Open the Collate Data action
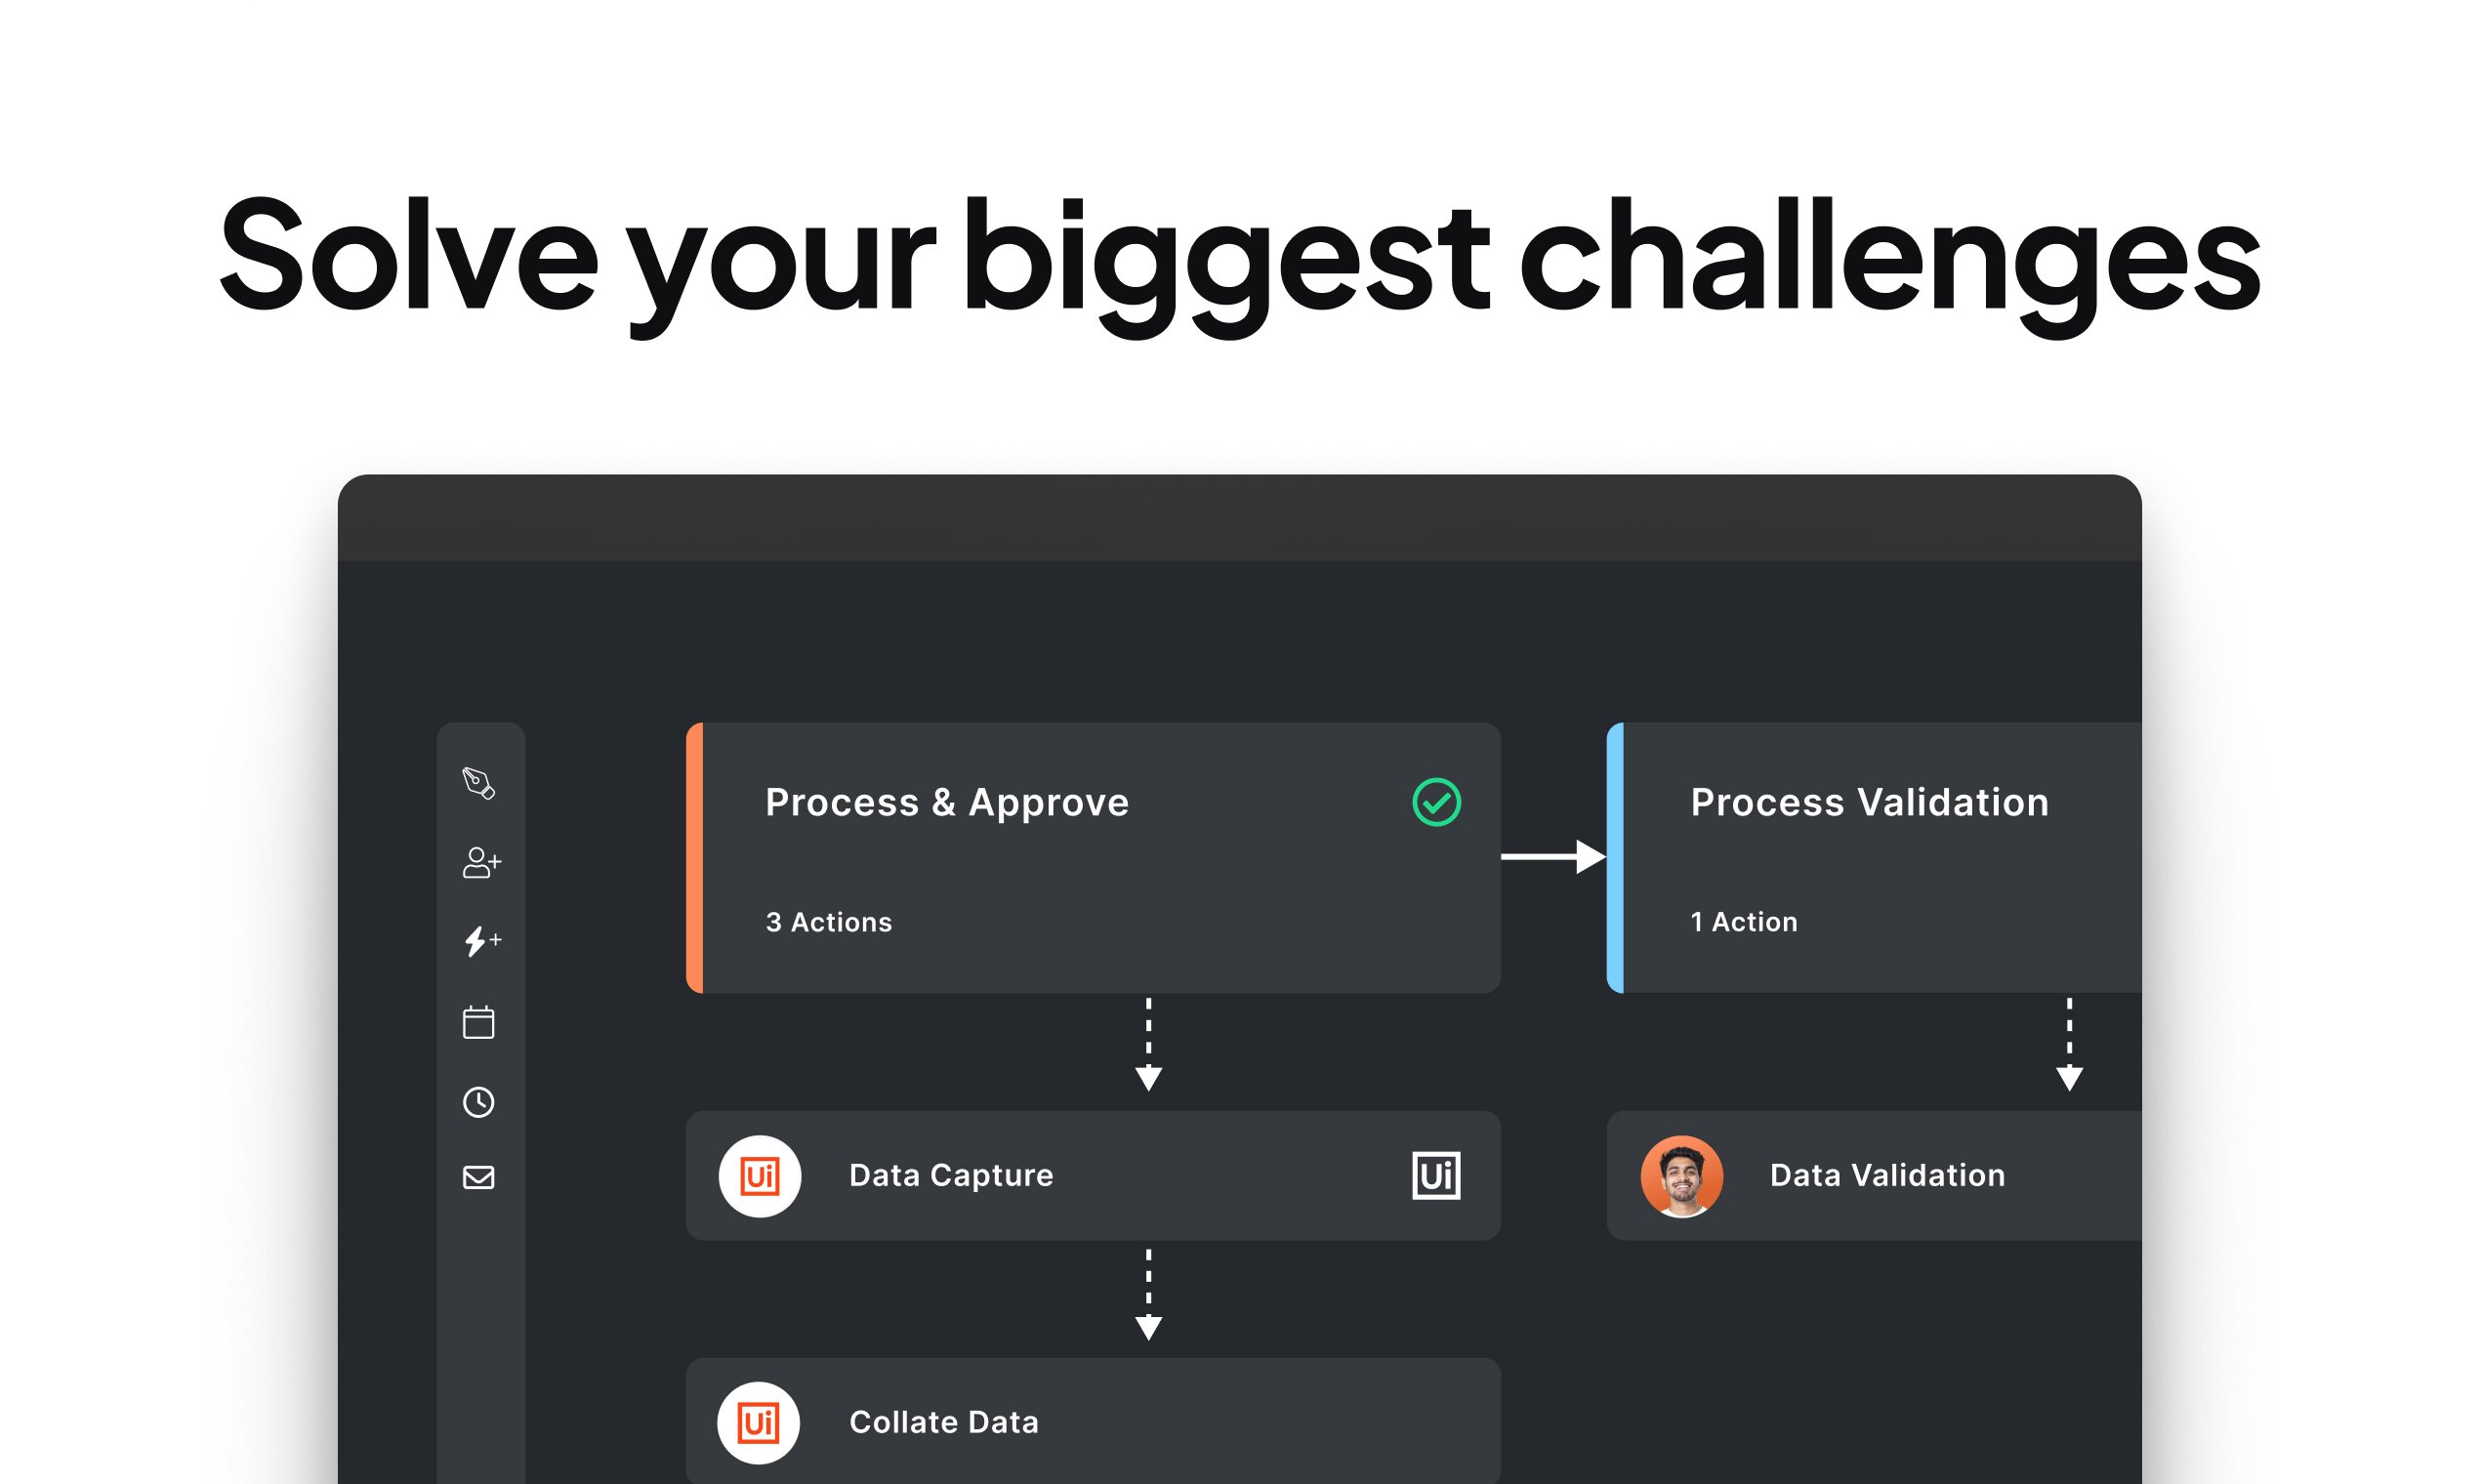 (x=944, y=1422)
